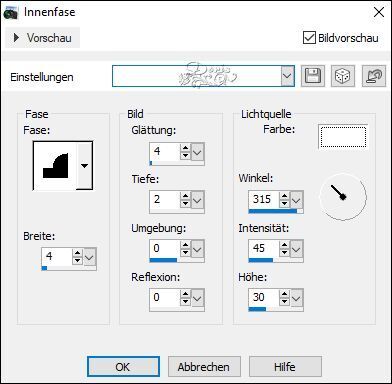The height and width of the screenshot is (384, 392).
Task: Confirm with the OK button
Action: 123,367
